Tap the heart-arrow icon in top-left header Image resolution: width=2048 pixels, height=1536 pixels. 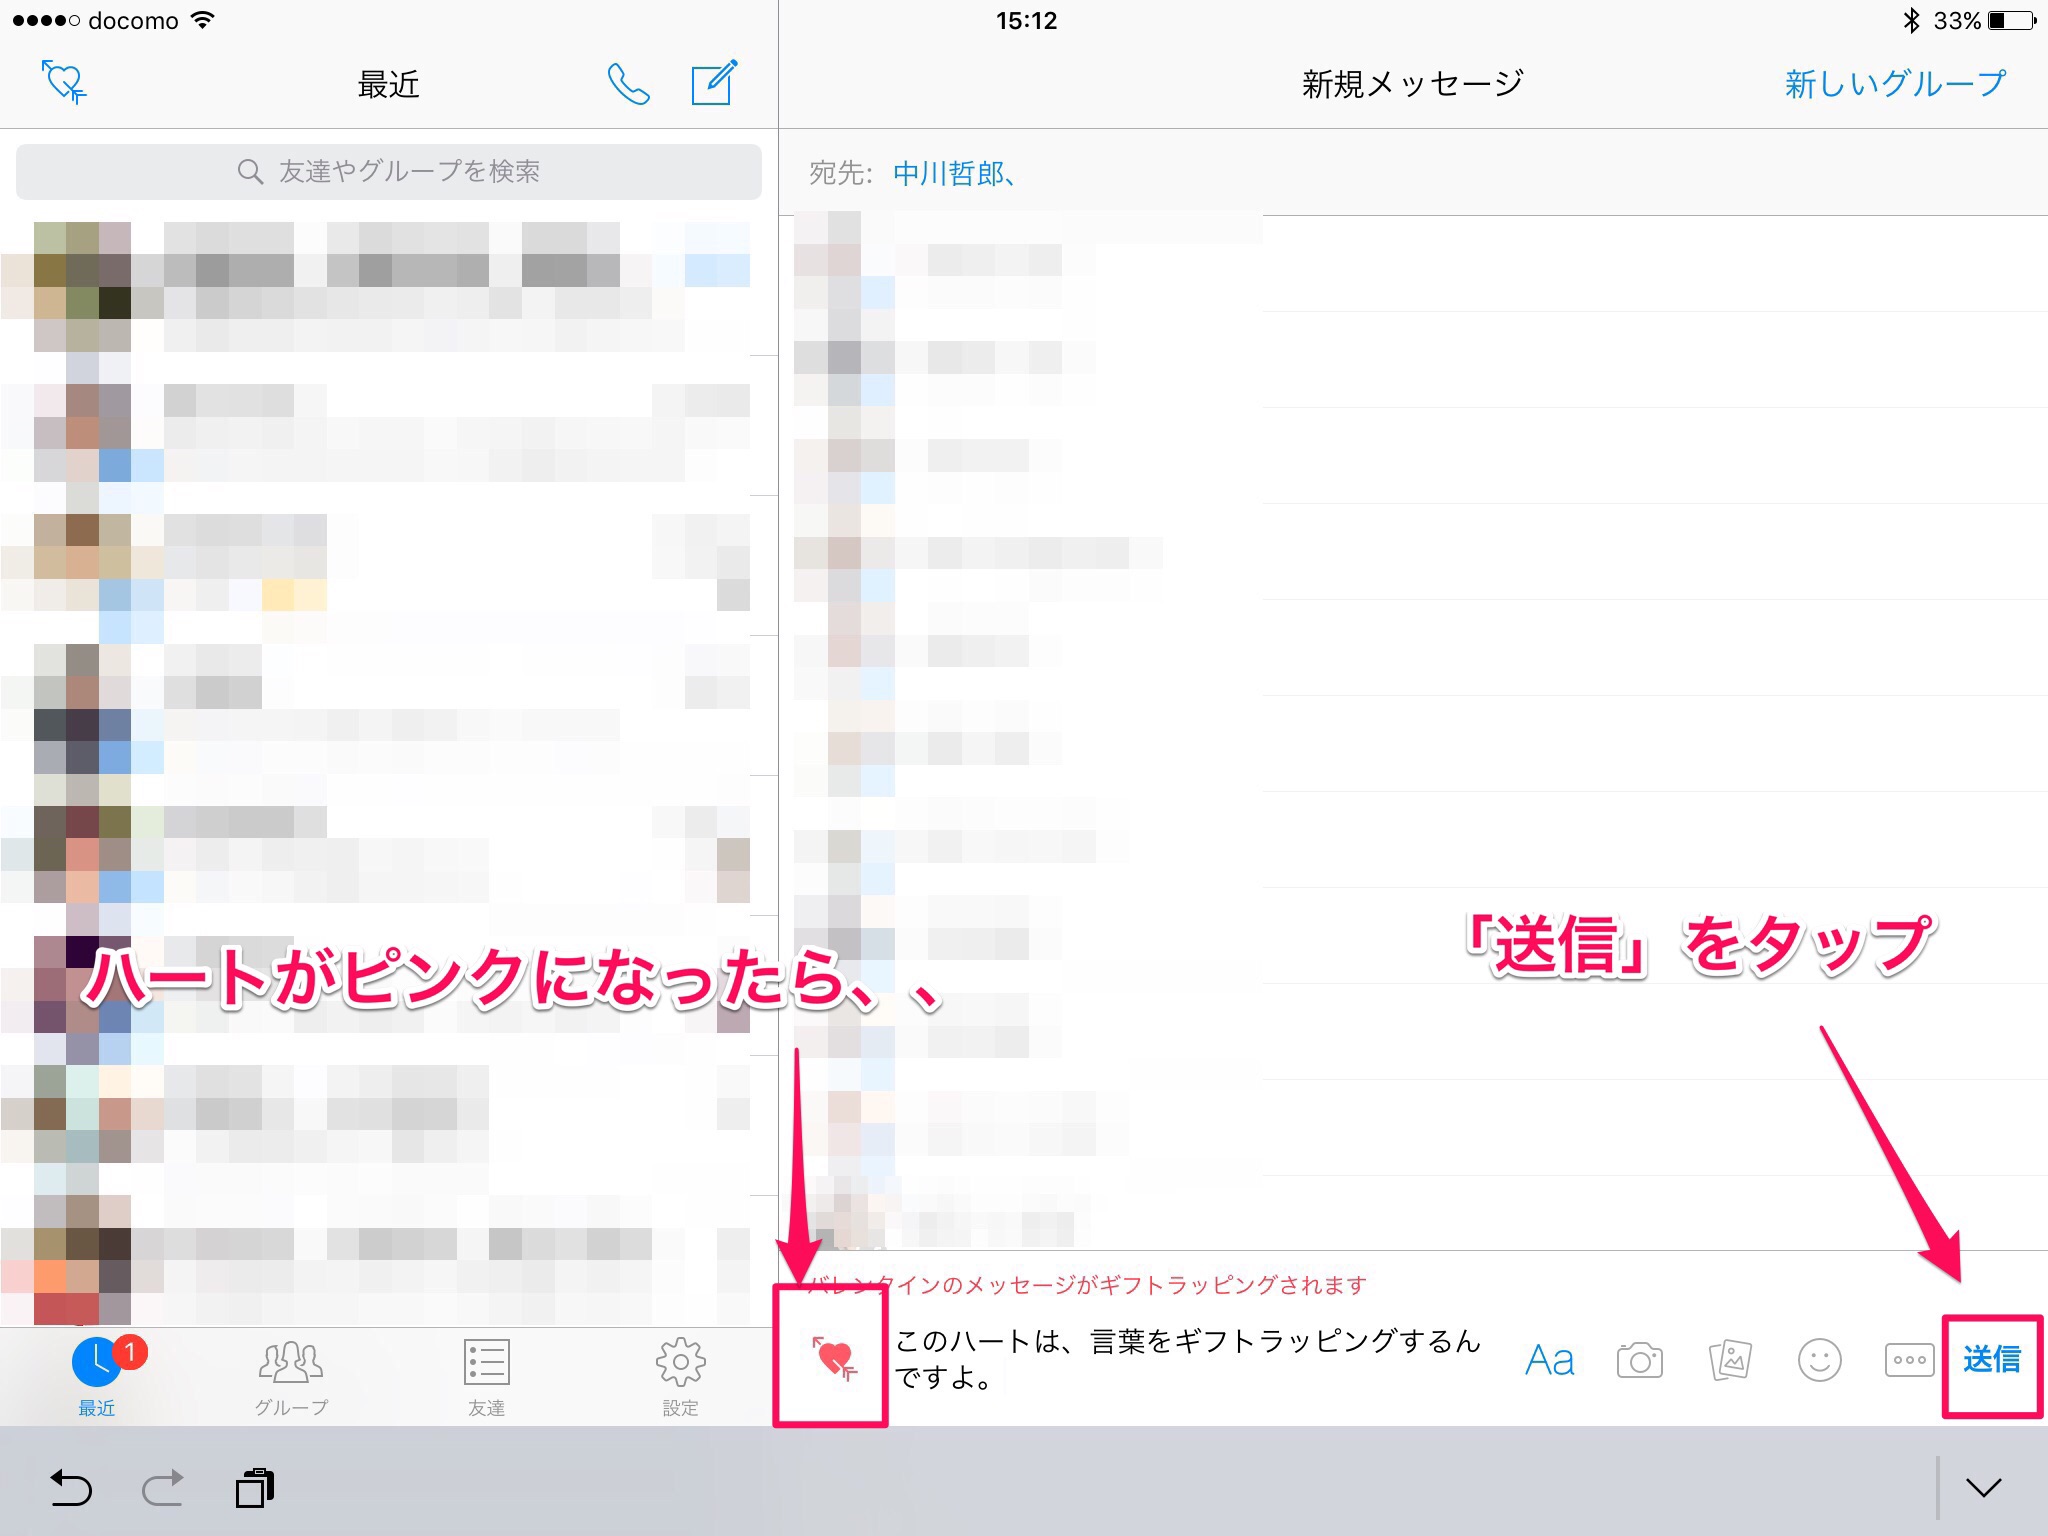click(x=65, y=82)
